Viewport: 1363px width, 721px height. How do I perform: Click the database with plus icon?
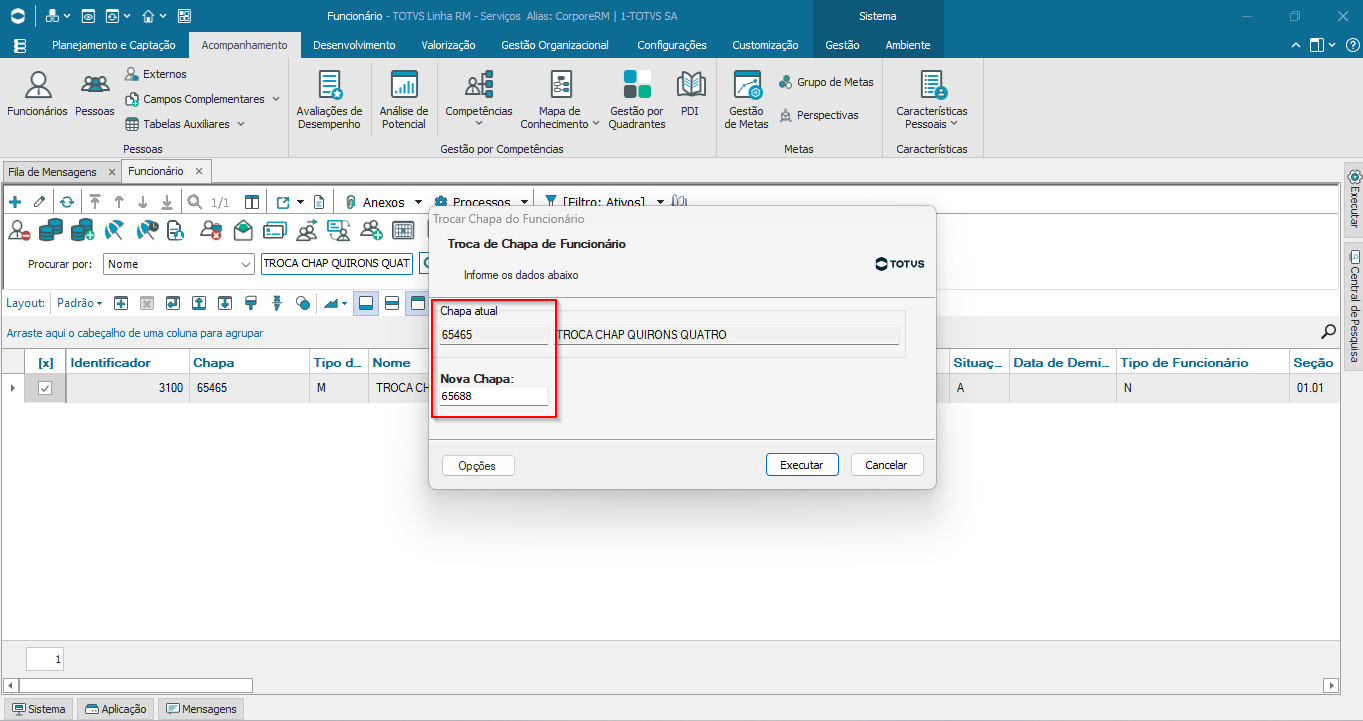82,231
